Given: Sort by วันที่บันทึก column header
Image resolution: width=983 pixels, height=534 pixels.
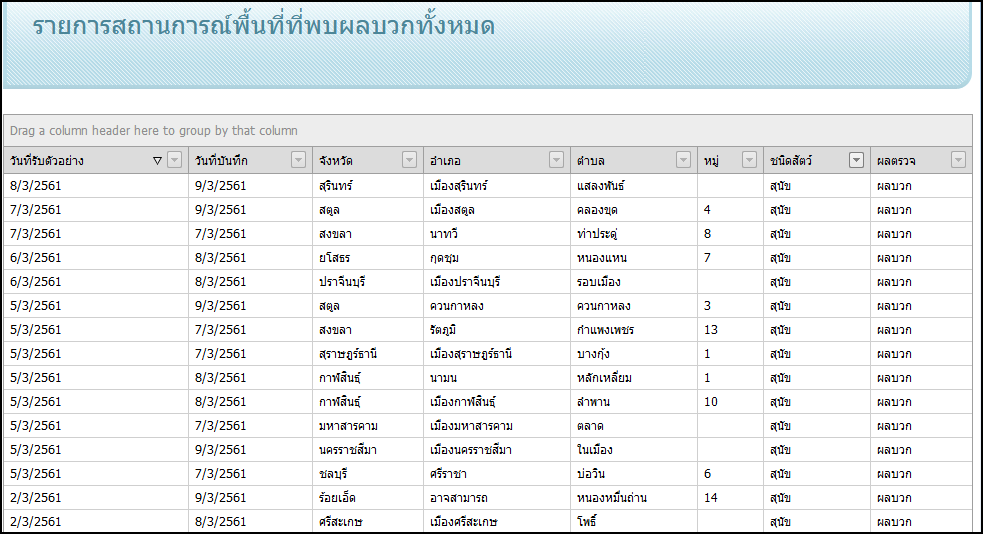Looking at the screenshot, I should click(222, 161).
